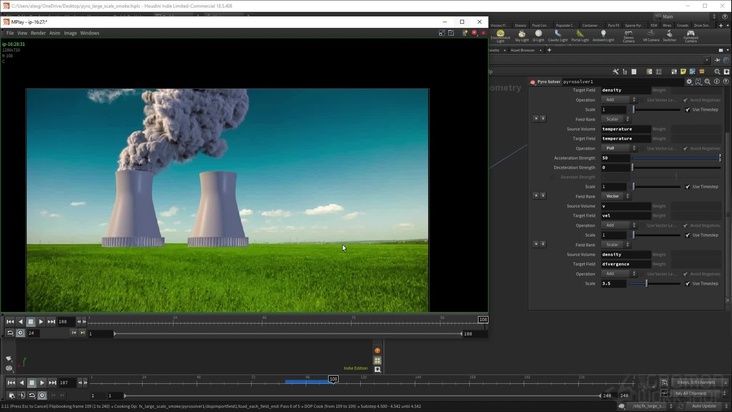Viewport: 732px width, 412px height.
Task: Open MPlay Render menu
Action: click(x=38, y=33)
